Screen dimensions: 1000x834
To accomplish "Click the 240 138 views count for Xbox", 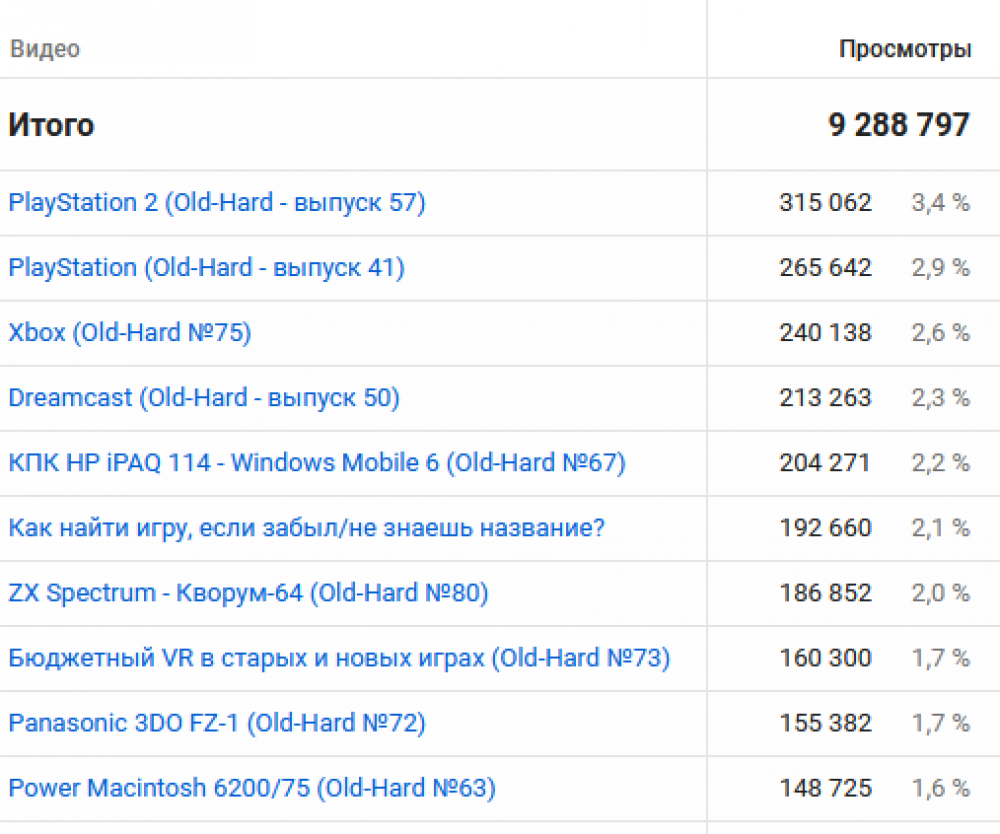I will (x=825, y=333).
